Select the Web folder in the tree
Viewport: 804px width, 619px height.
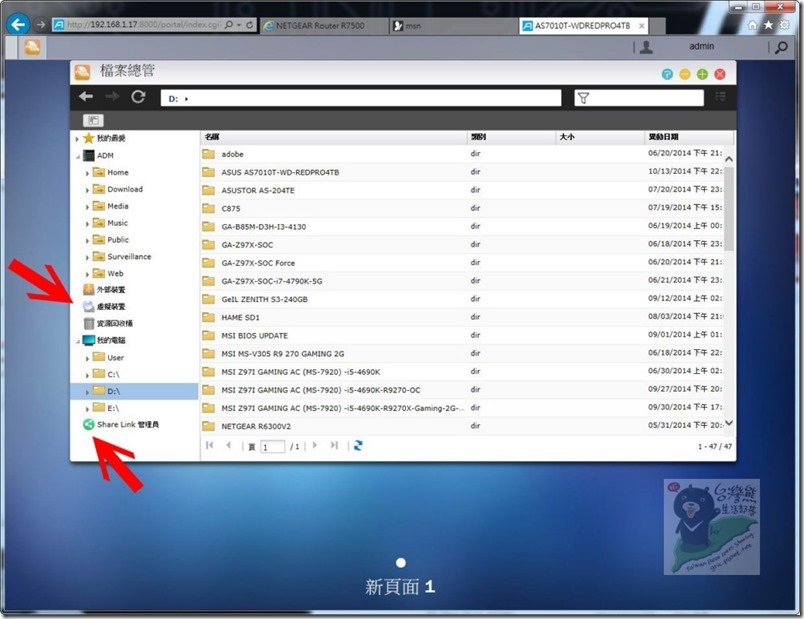115,274
